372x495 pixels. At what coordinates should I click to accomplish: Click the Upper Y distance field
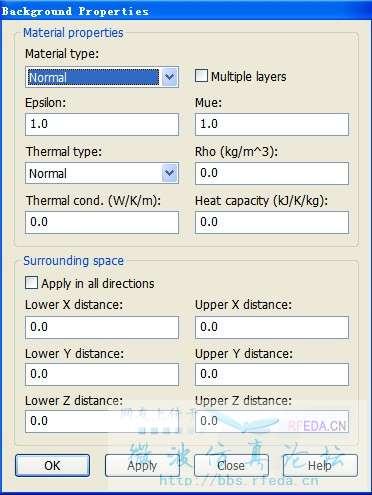tap(272, 375)
